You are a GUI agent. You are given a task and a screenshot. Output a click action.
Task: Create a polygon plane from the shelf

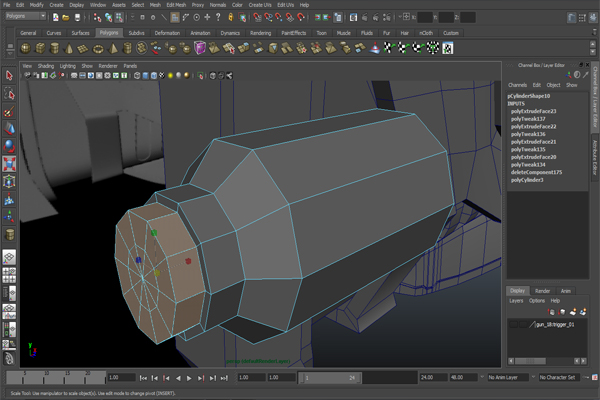pos(83,49)
